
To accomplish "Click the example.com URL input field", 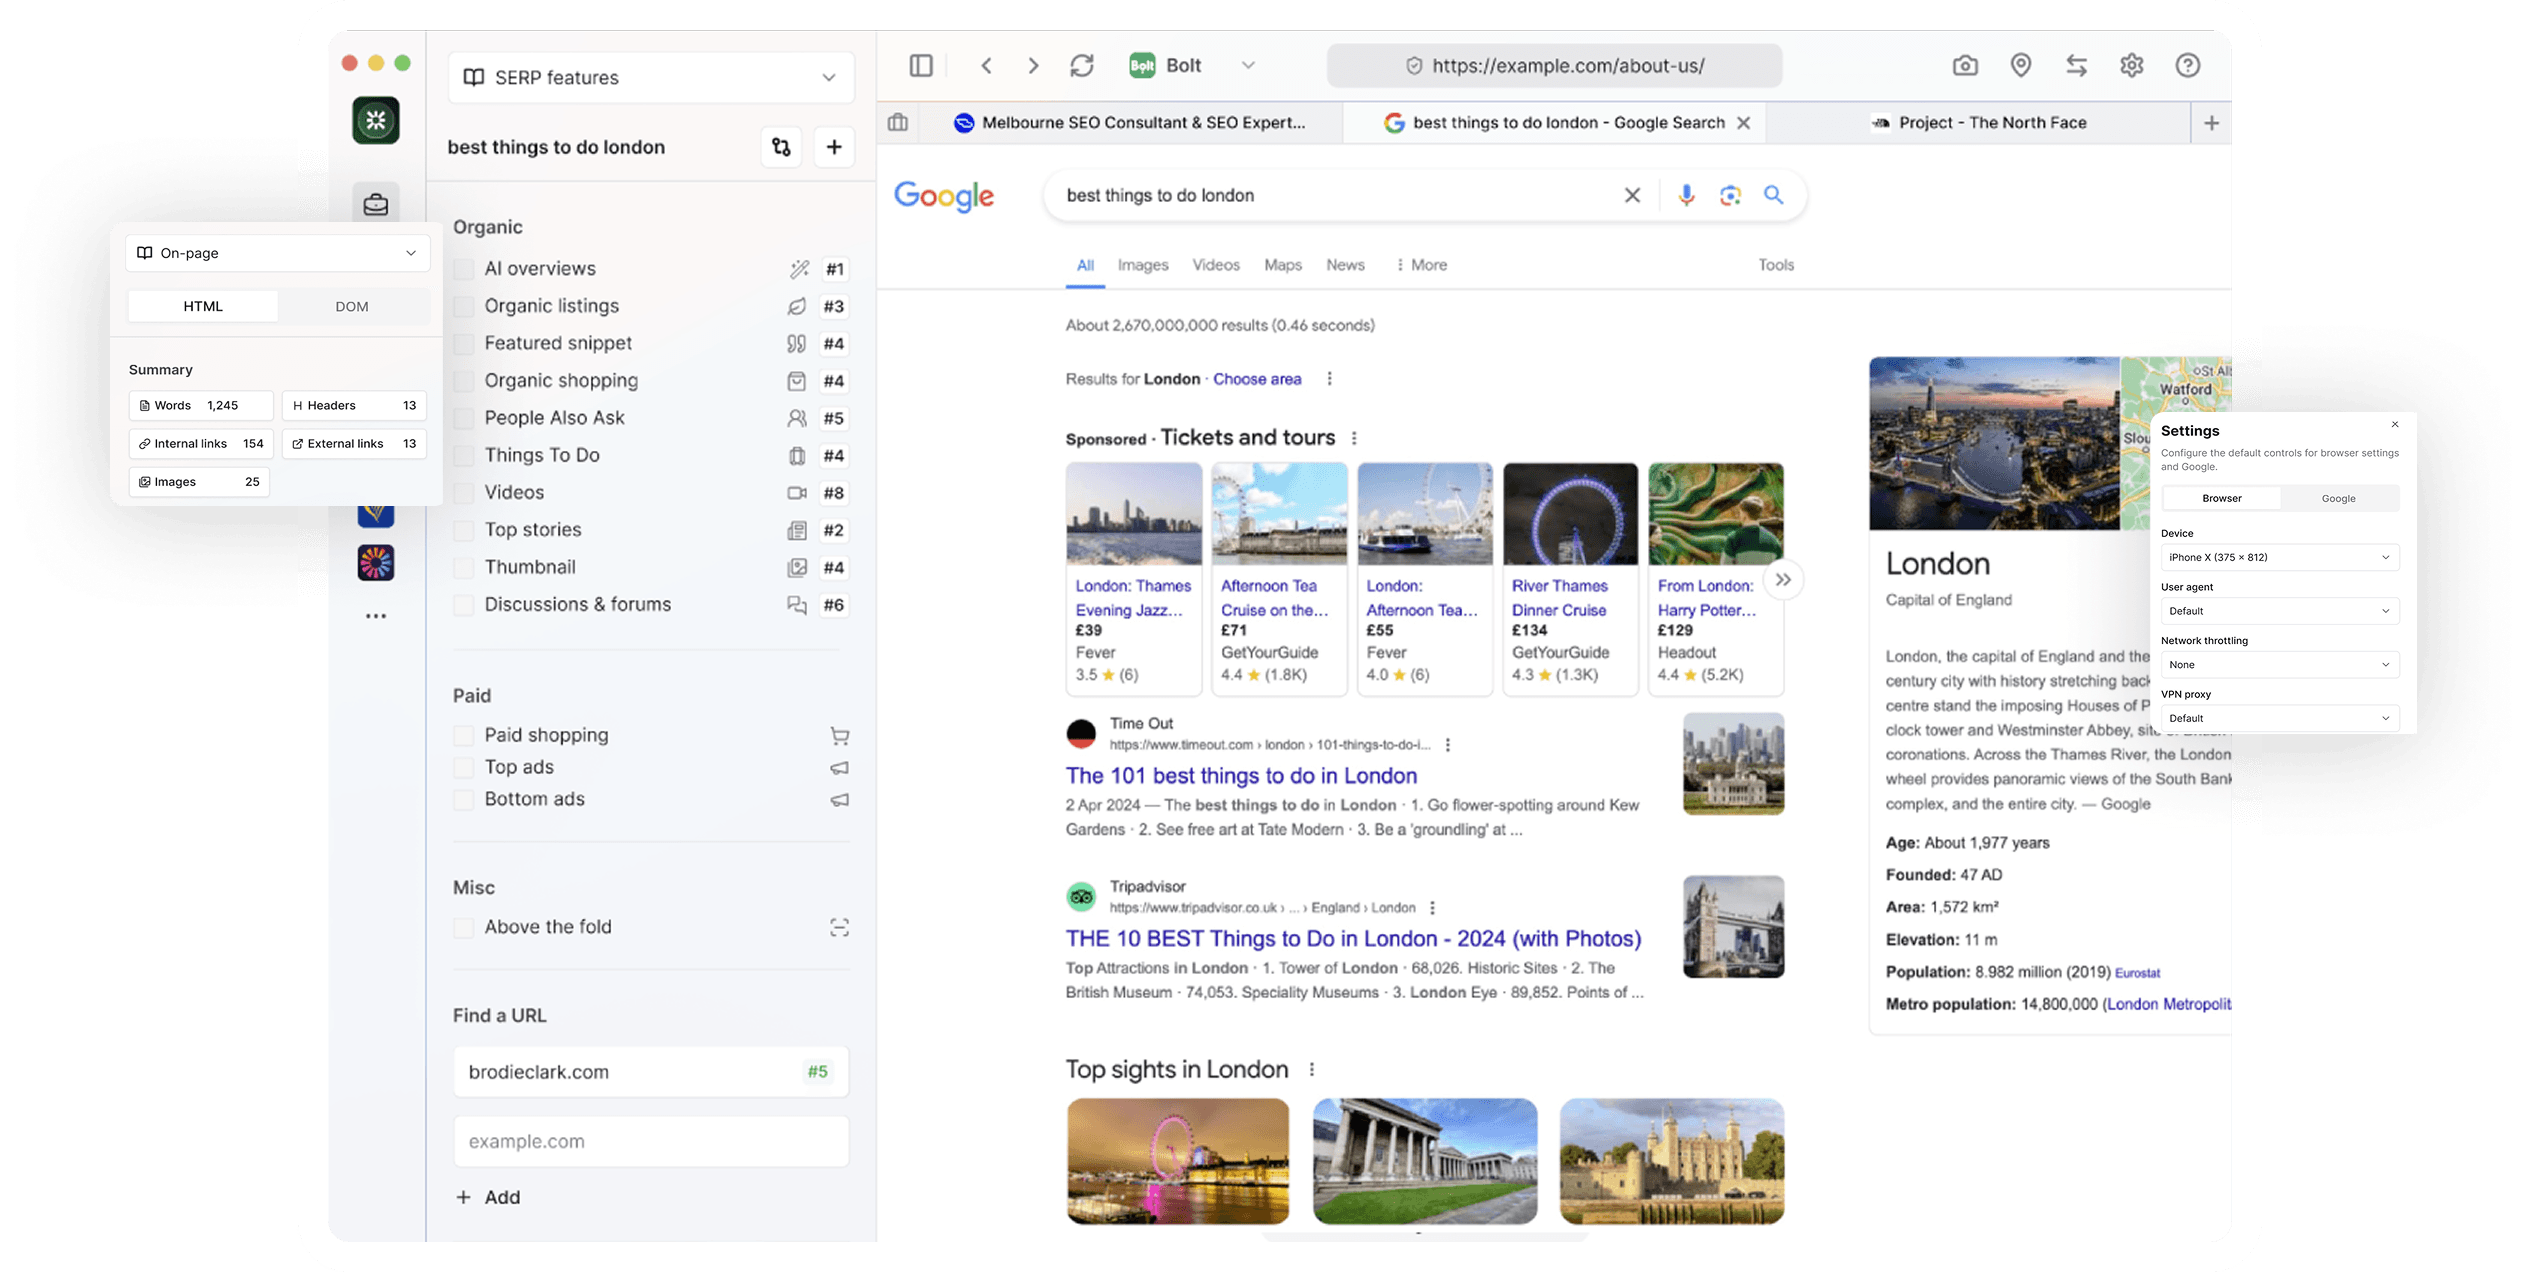I will coord(651,1142).
